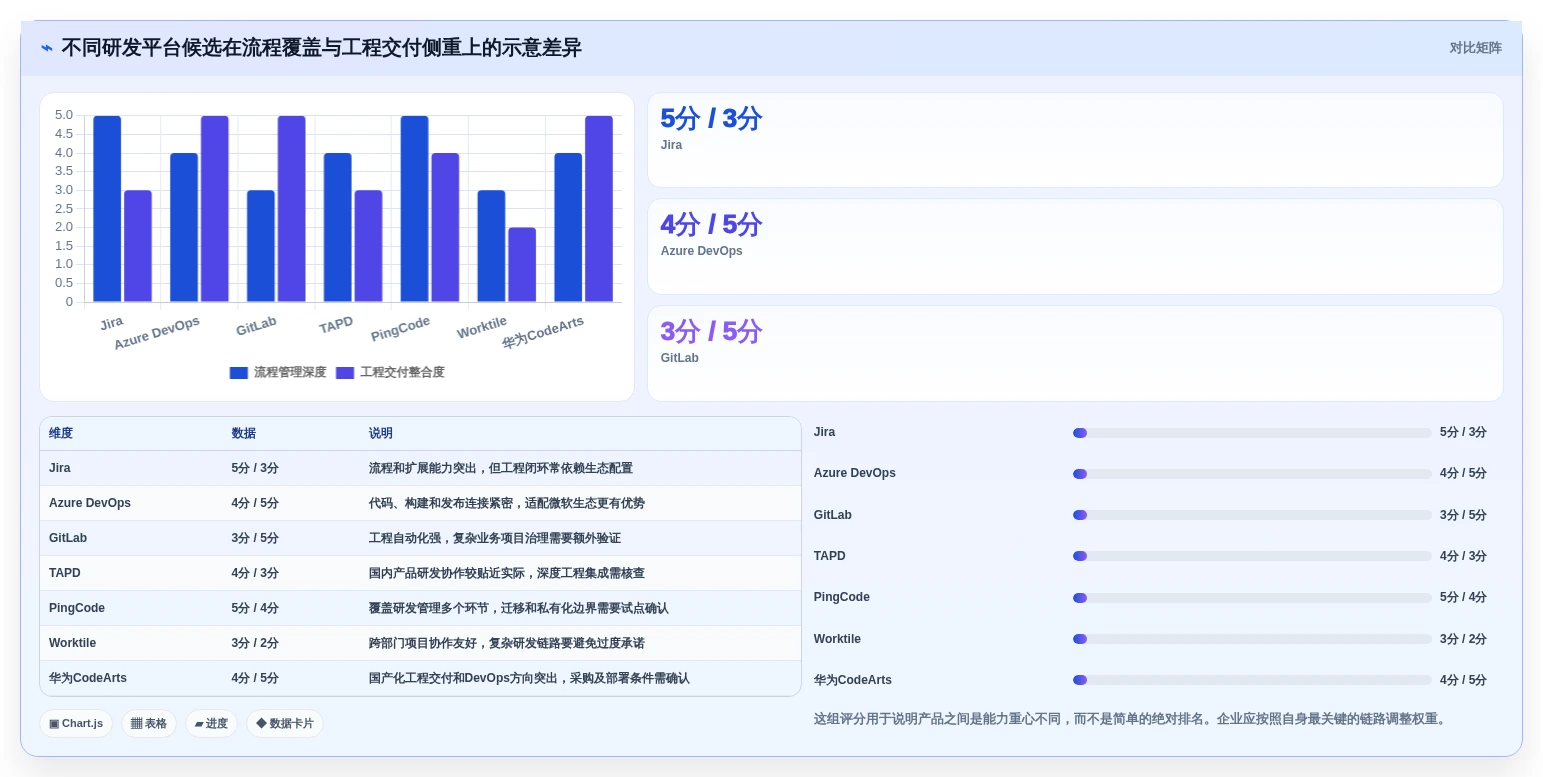Click the Azure DevOps progress bar
The image size is (1543, 777).
[x=1252, y=474]
